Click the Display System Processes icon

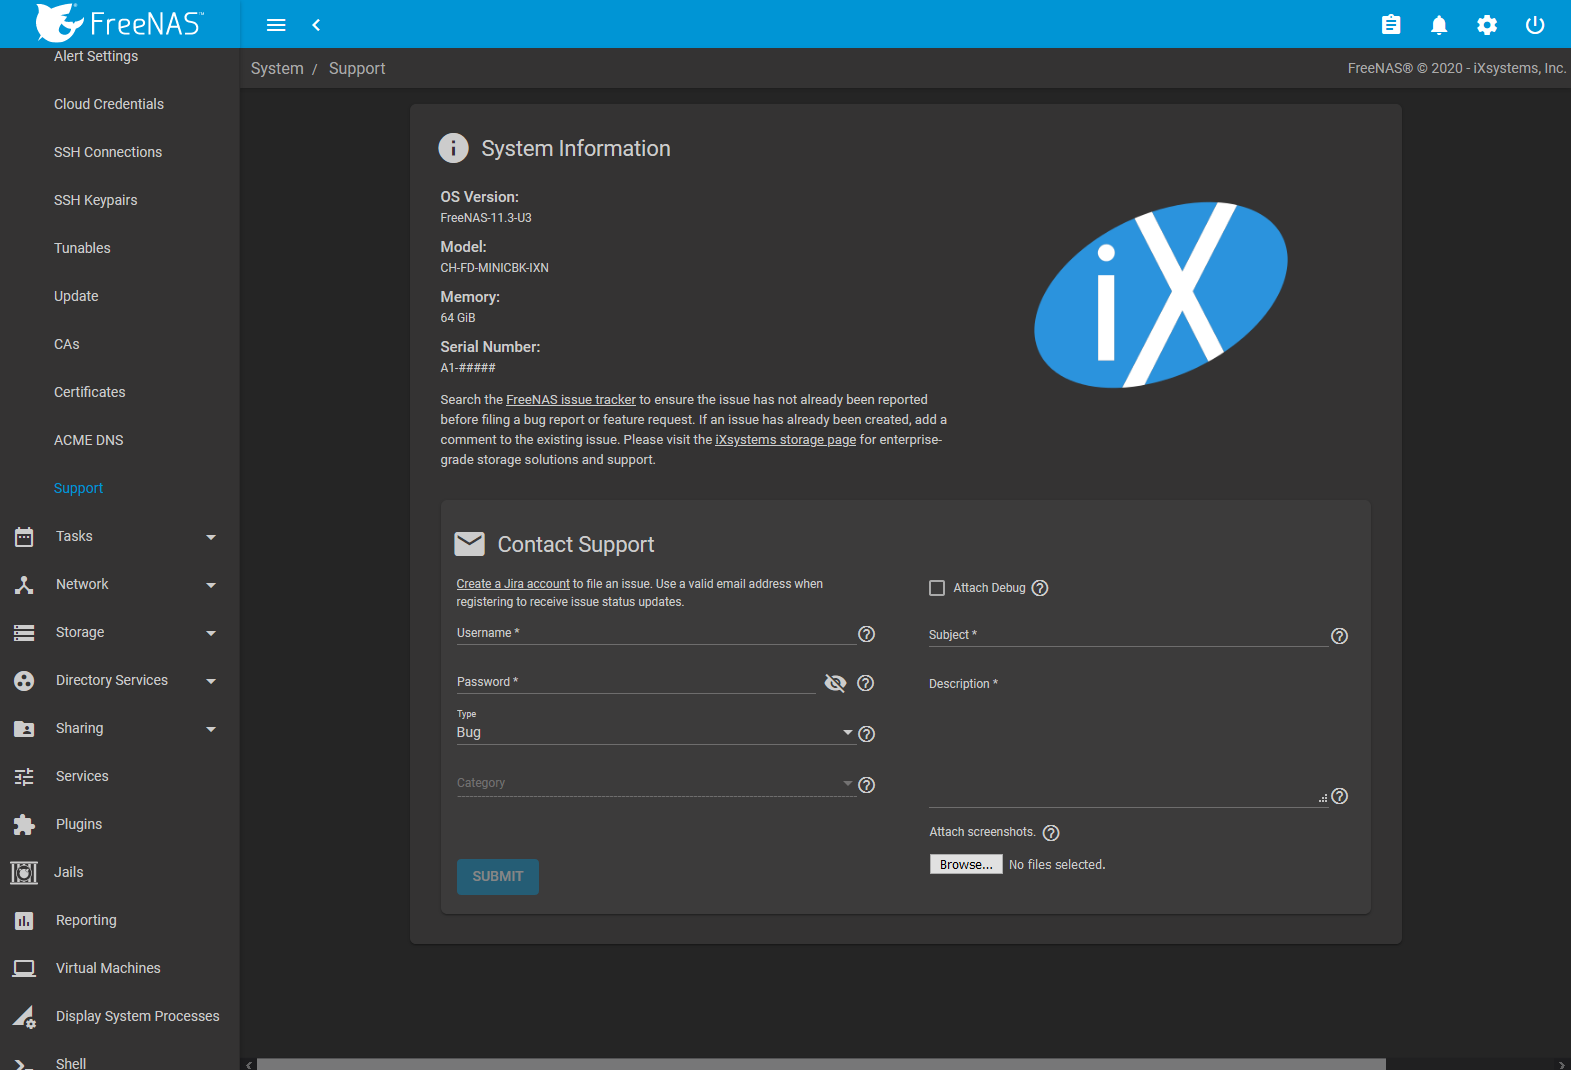pos(24,1017)
